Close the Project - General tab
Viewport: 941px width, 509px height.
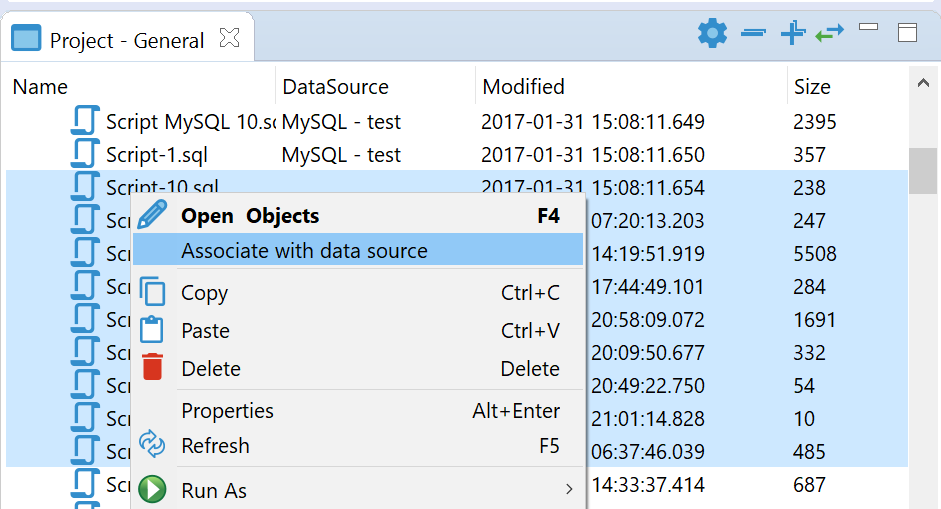click(229, 39)
